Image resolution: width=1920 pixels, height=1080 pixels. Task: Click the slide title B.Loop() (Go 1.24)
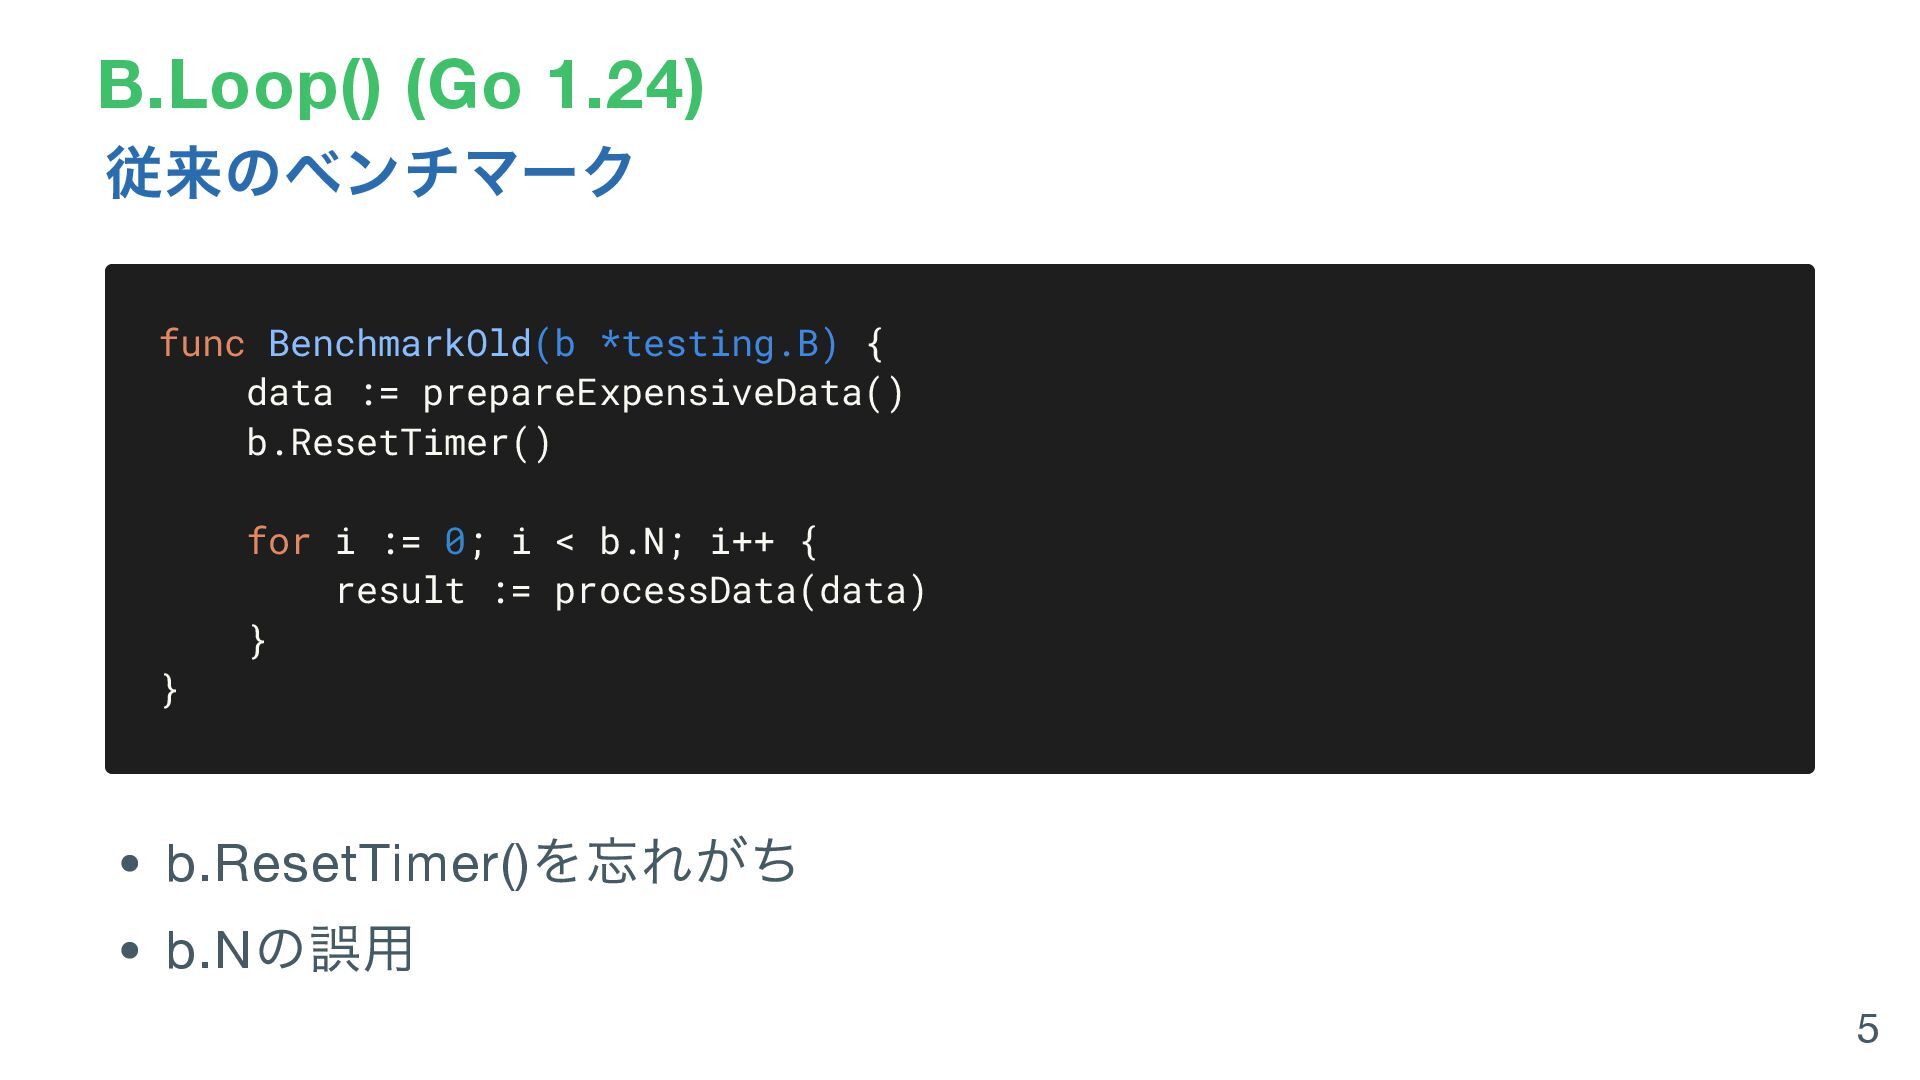(x=401, y=85)
